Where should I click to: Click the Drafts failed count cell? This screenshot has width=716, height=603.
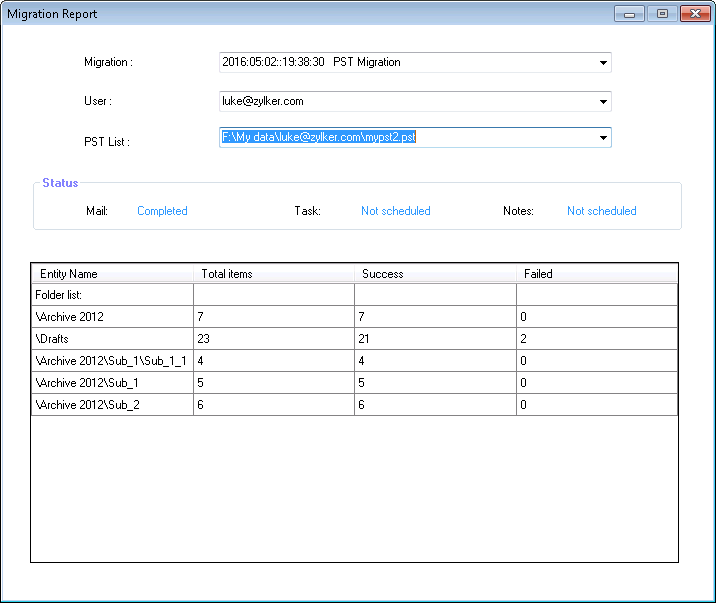pyautogui.click(x=596, y=339)
